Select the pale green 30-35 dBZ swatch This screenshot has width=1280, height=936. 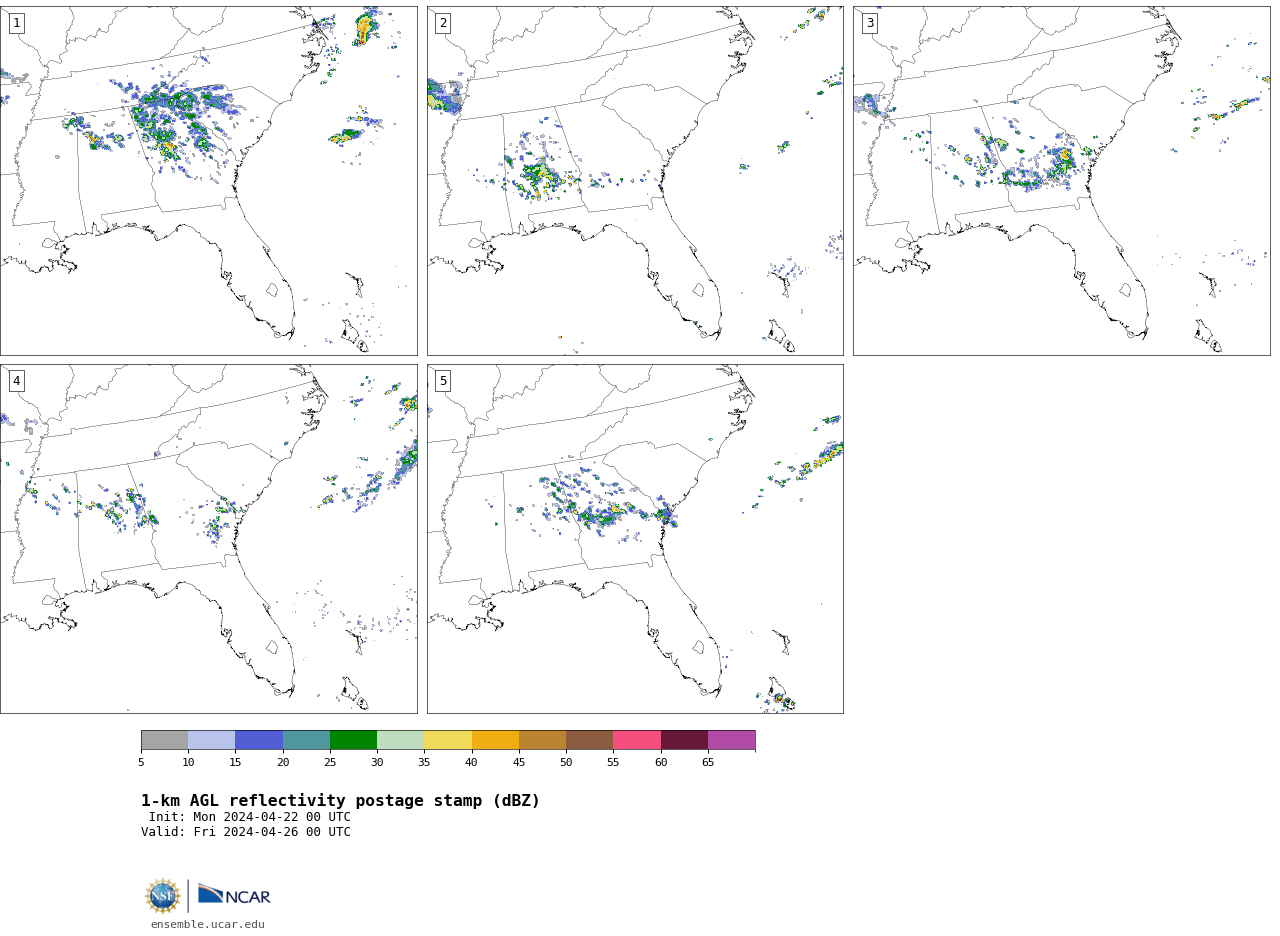pos(401,740)
